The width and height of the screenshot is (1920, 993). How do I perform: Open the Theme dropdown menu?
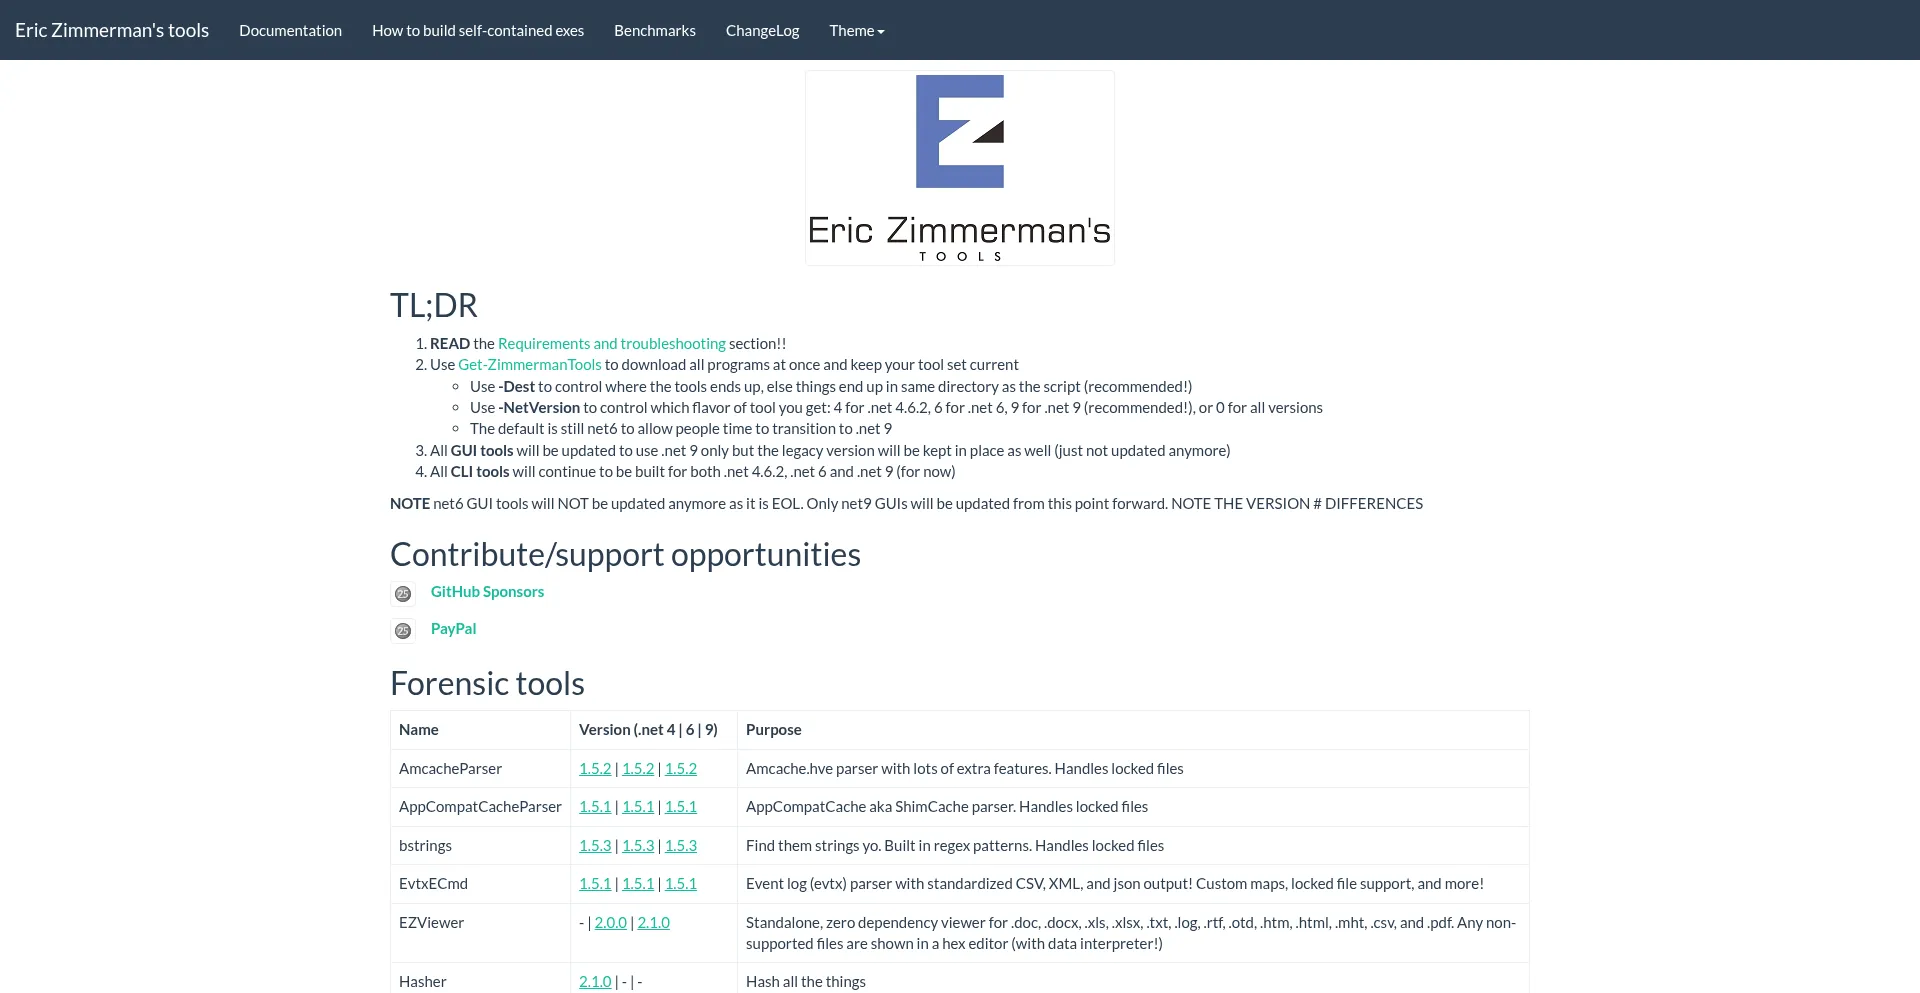coord(856,31)
